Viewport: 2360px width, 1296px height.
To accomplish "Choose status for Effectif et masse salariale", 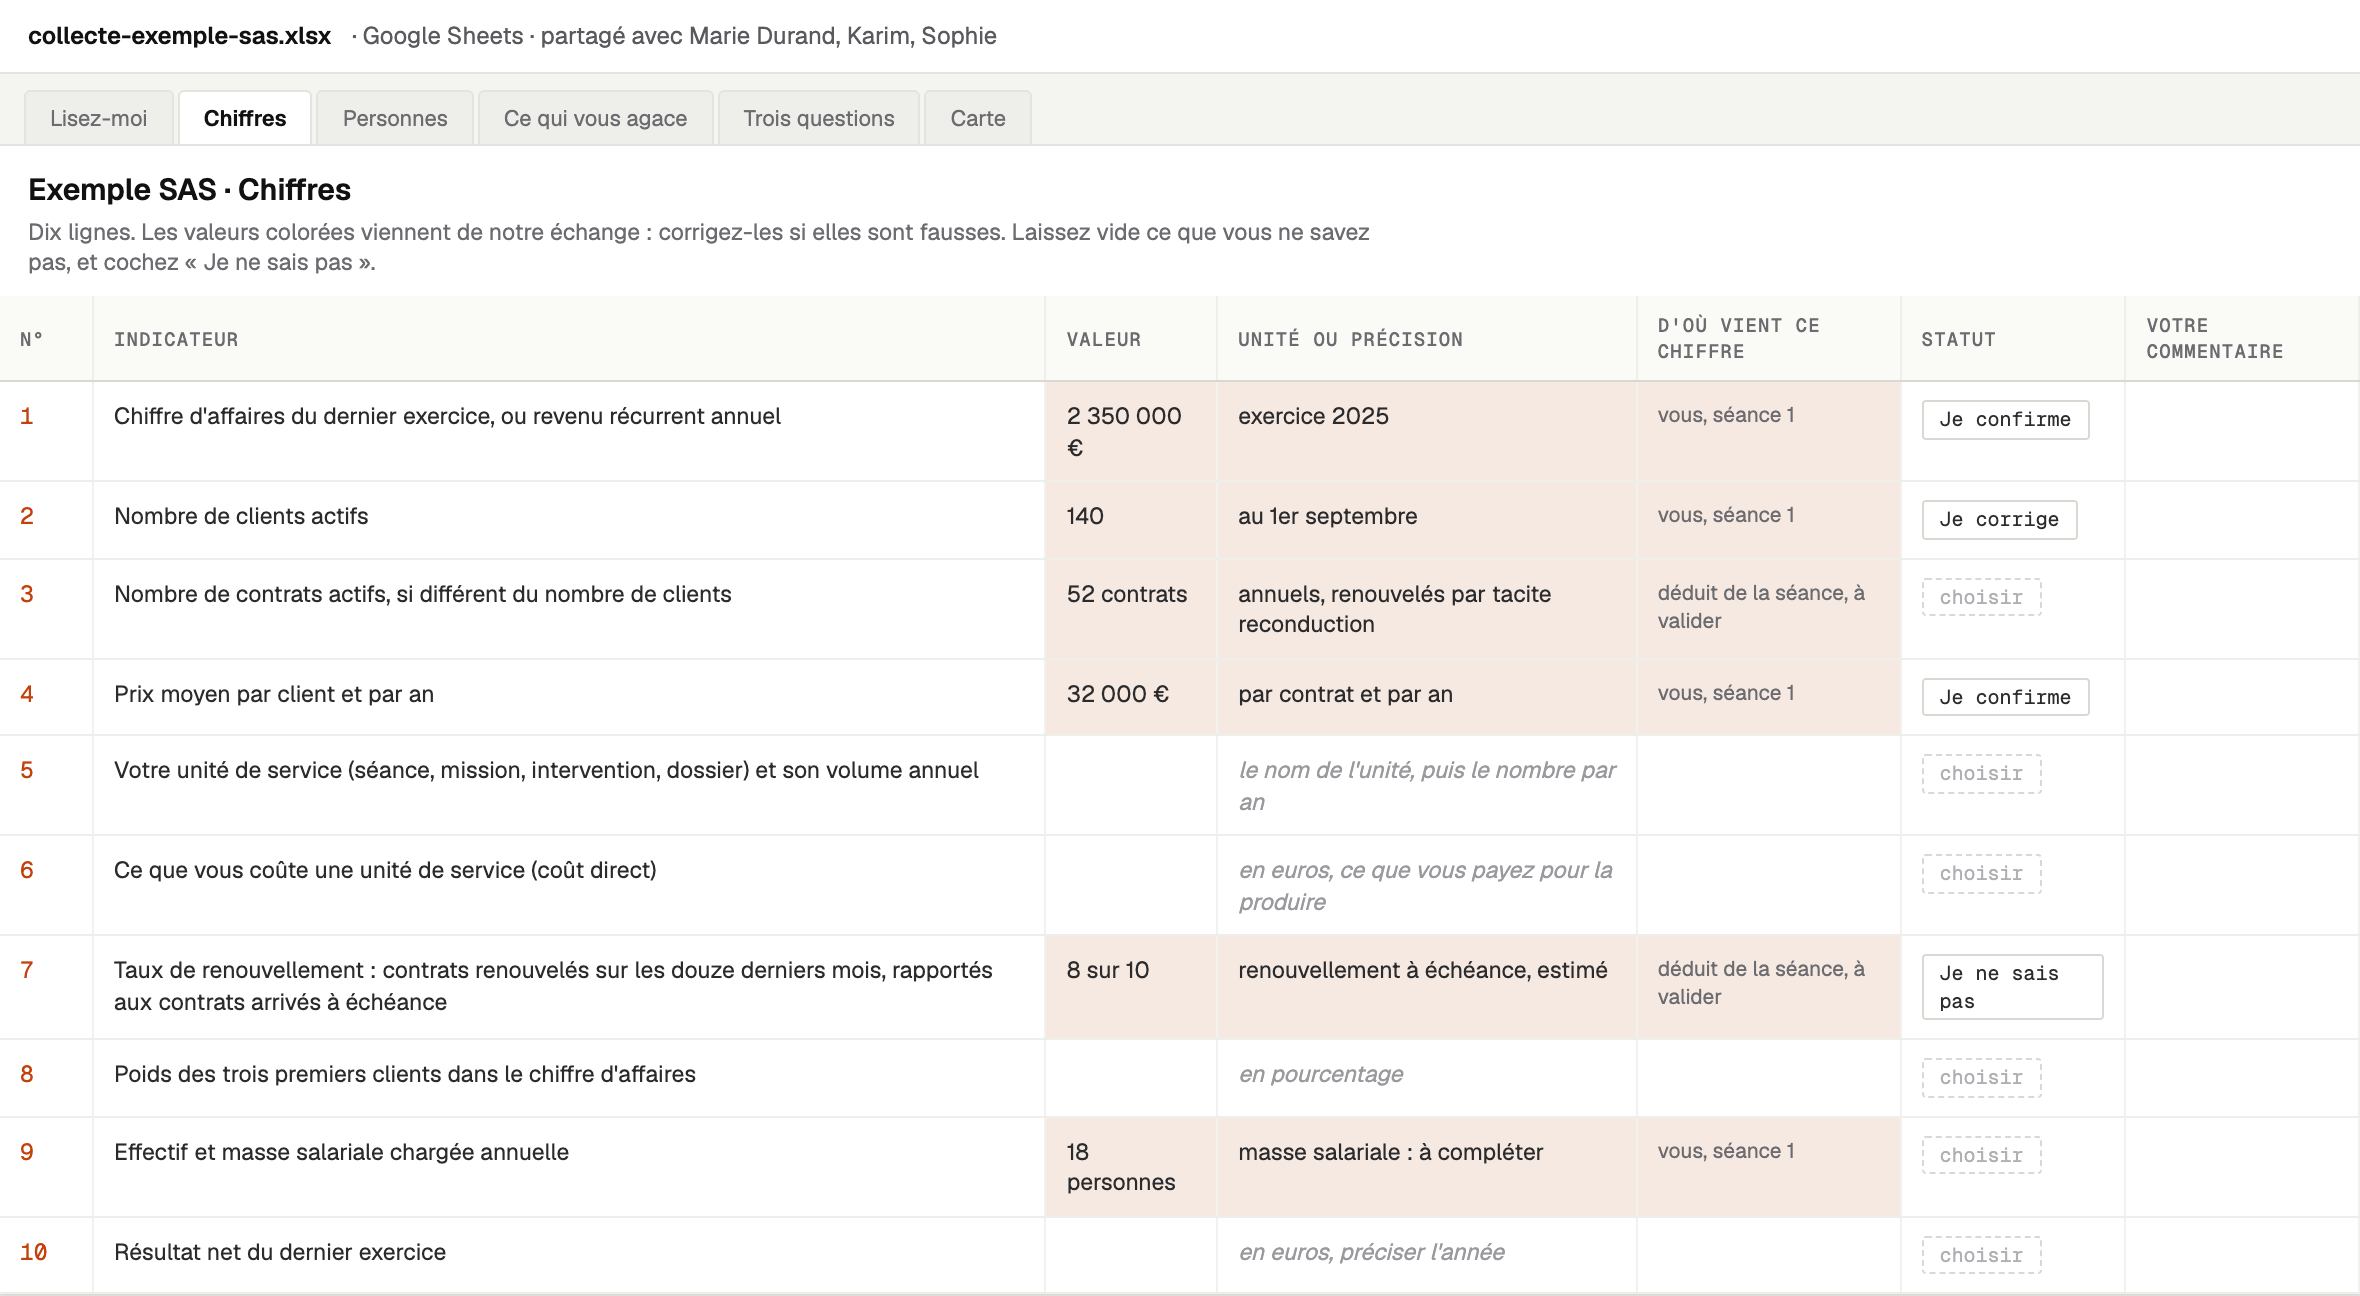I will point(1981,1156).
